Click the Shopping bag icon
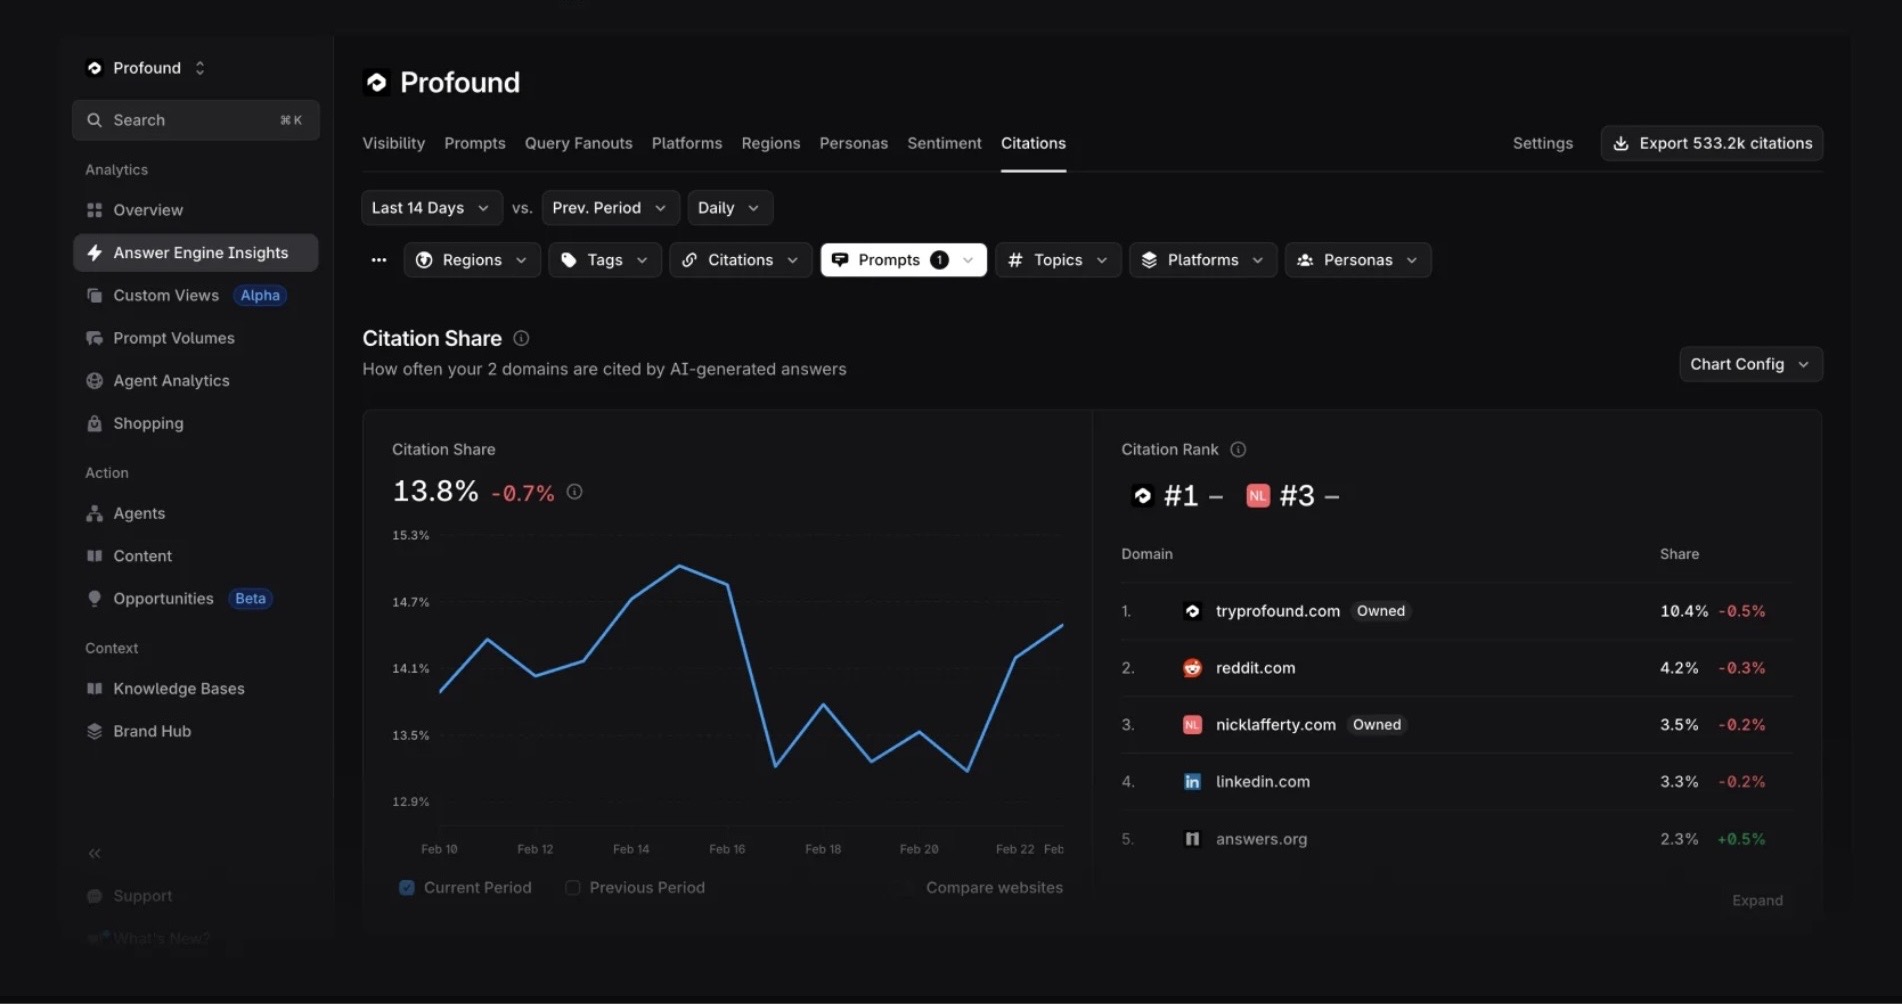 click(x=94, y=423)
